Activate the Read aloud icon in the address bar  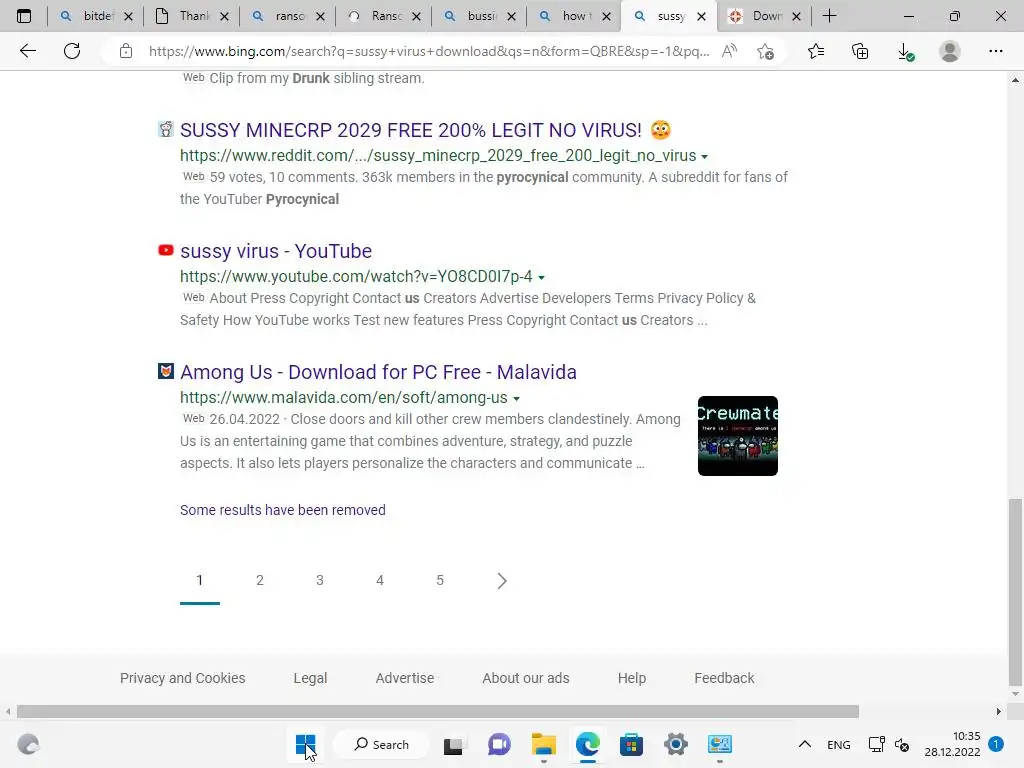point(729,51)
